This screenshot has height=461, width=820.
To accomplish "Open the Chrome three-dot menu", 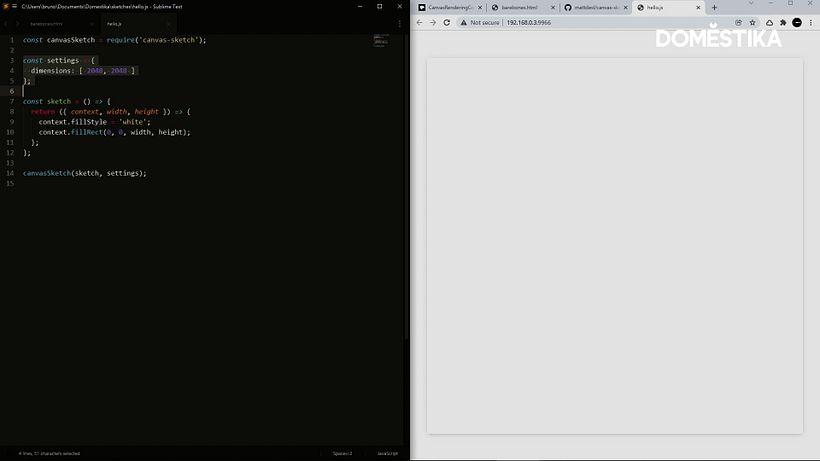I will 811,22.
